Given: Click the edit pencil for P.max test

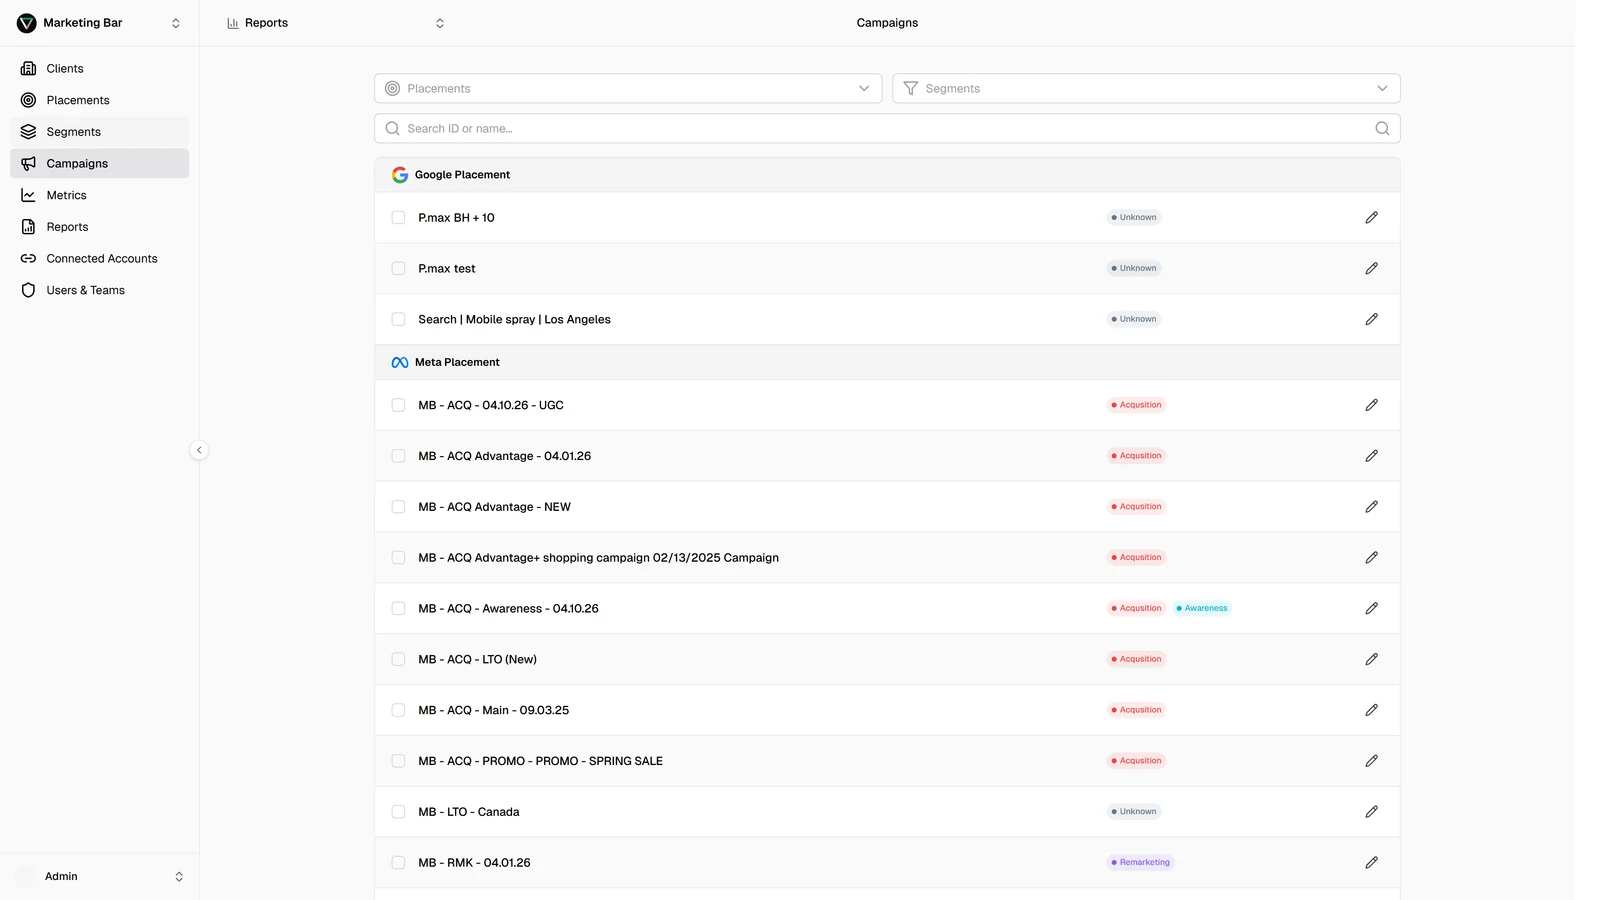Looking at the screenshot, I should coord(1371,268).
